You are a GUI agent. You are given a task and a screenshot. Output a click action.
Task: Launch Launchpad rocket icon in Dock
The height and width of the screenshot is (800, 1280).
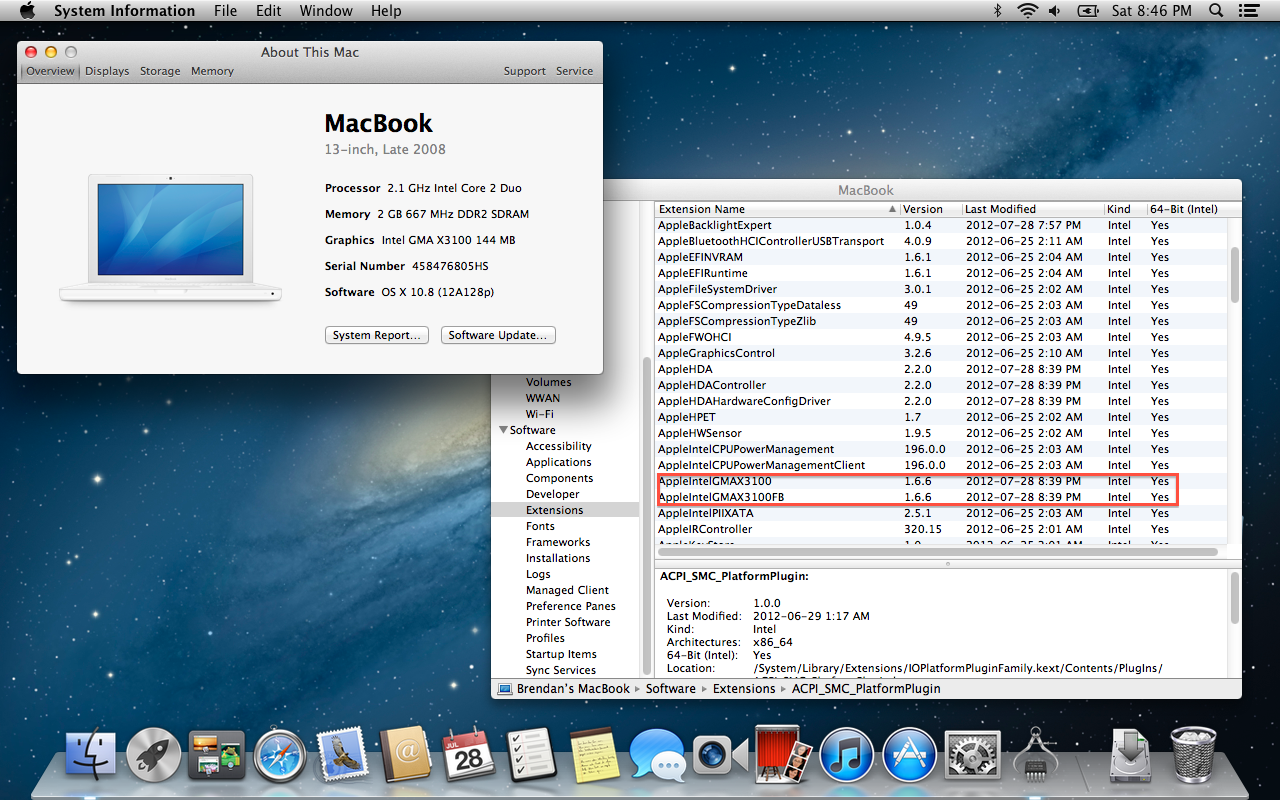(x=154, y=755)
